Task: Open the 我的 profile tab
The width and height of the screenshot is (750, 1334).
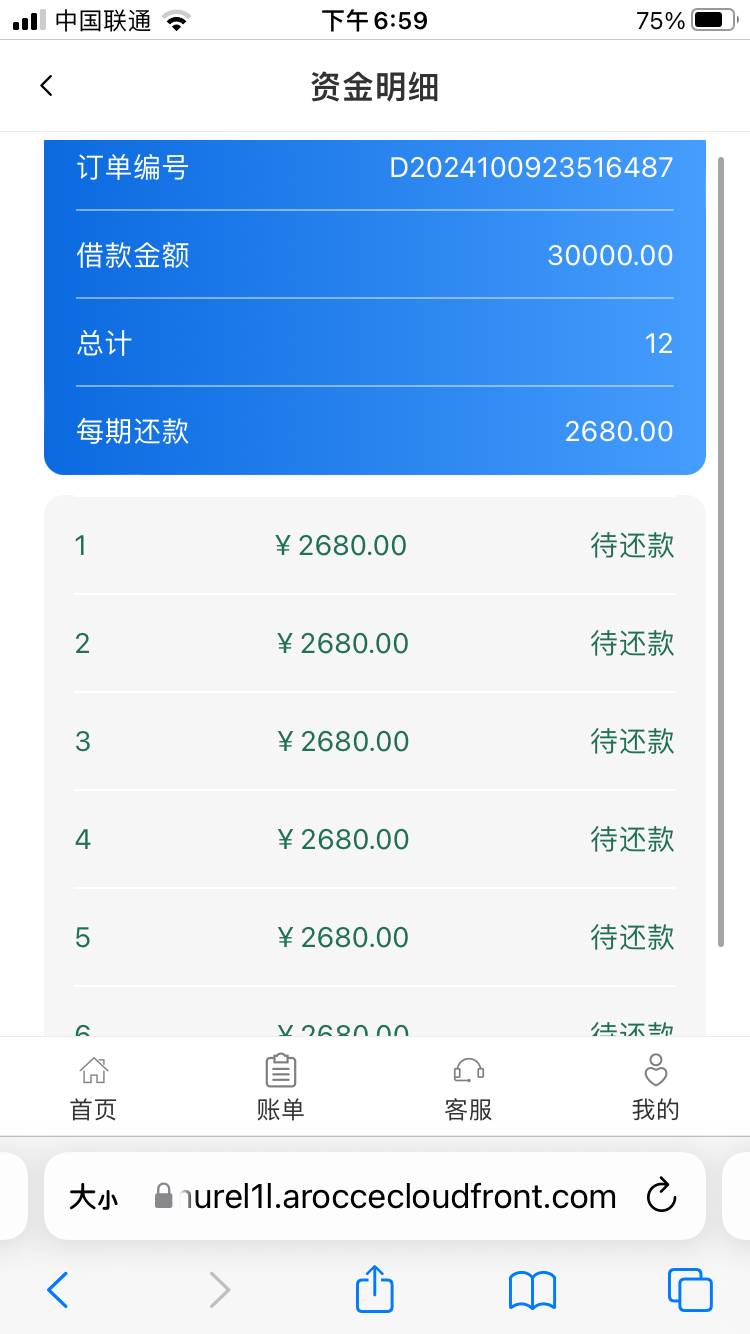Action: click(x=655, y=1088)
